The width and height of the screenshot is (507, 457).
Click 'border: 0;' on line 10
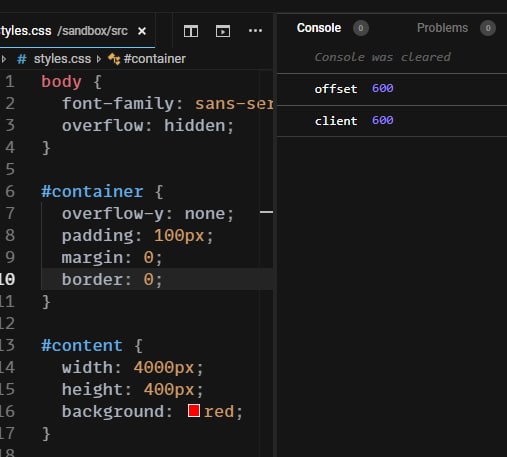pos(112,280)
